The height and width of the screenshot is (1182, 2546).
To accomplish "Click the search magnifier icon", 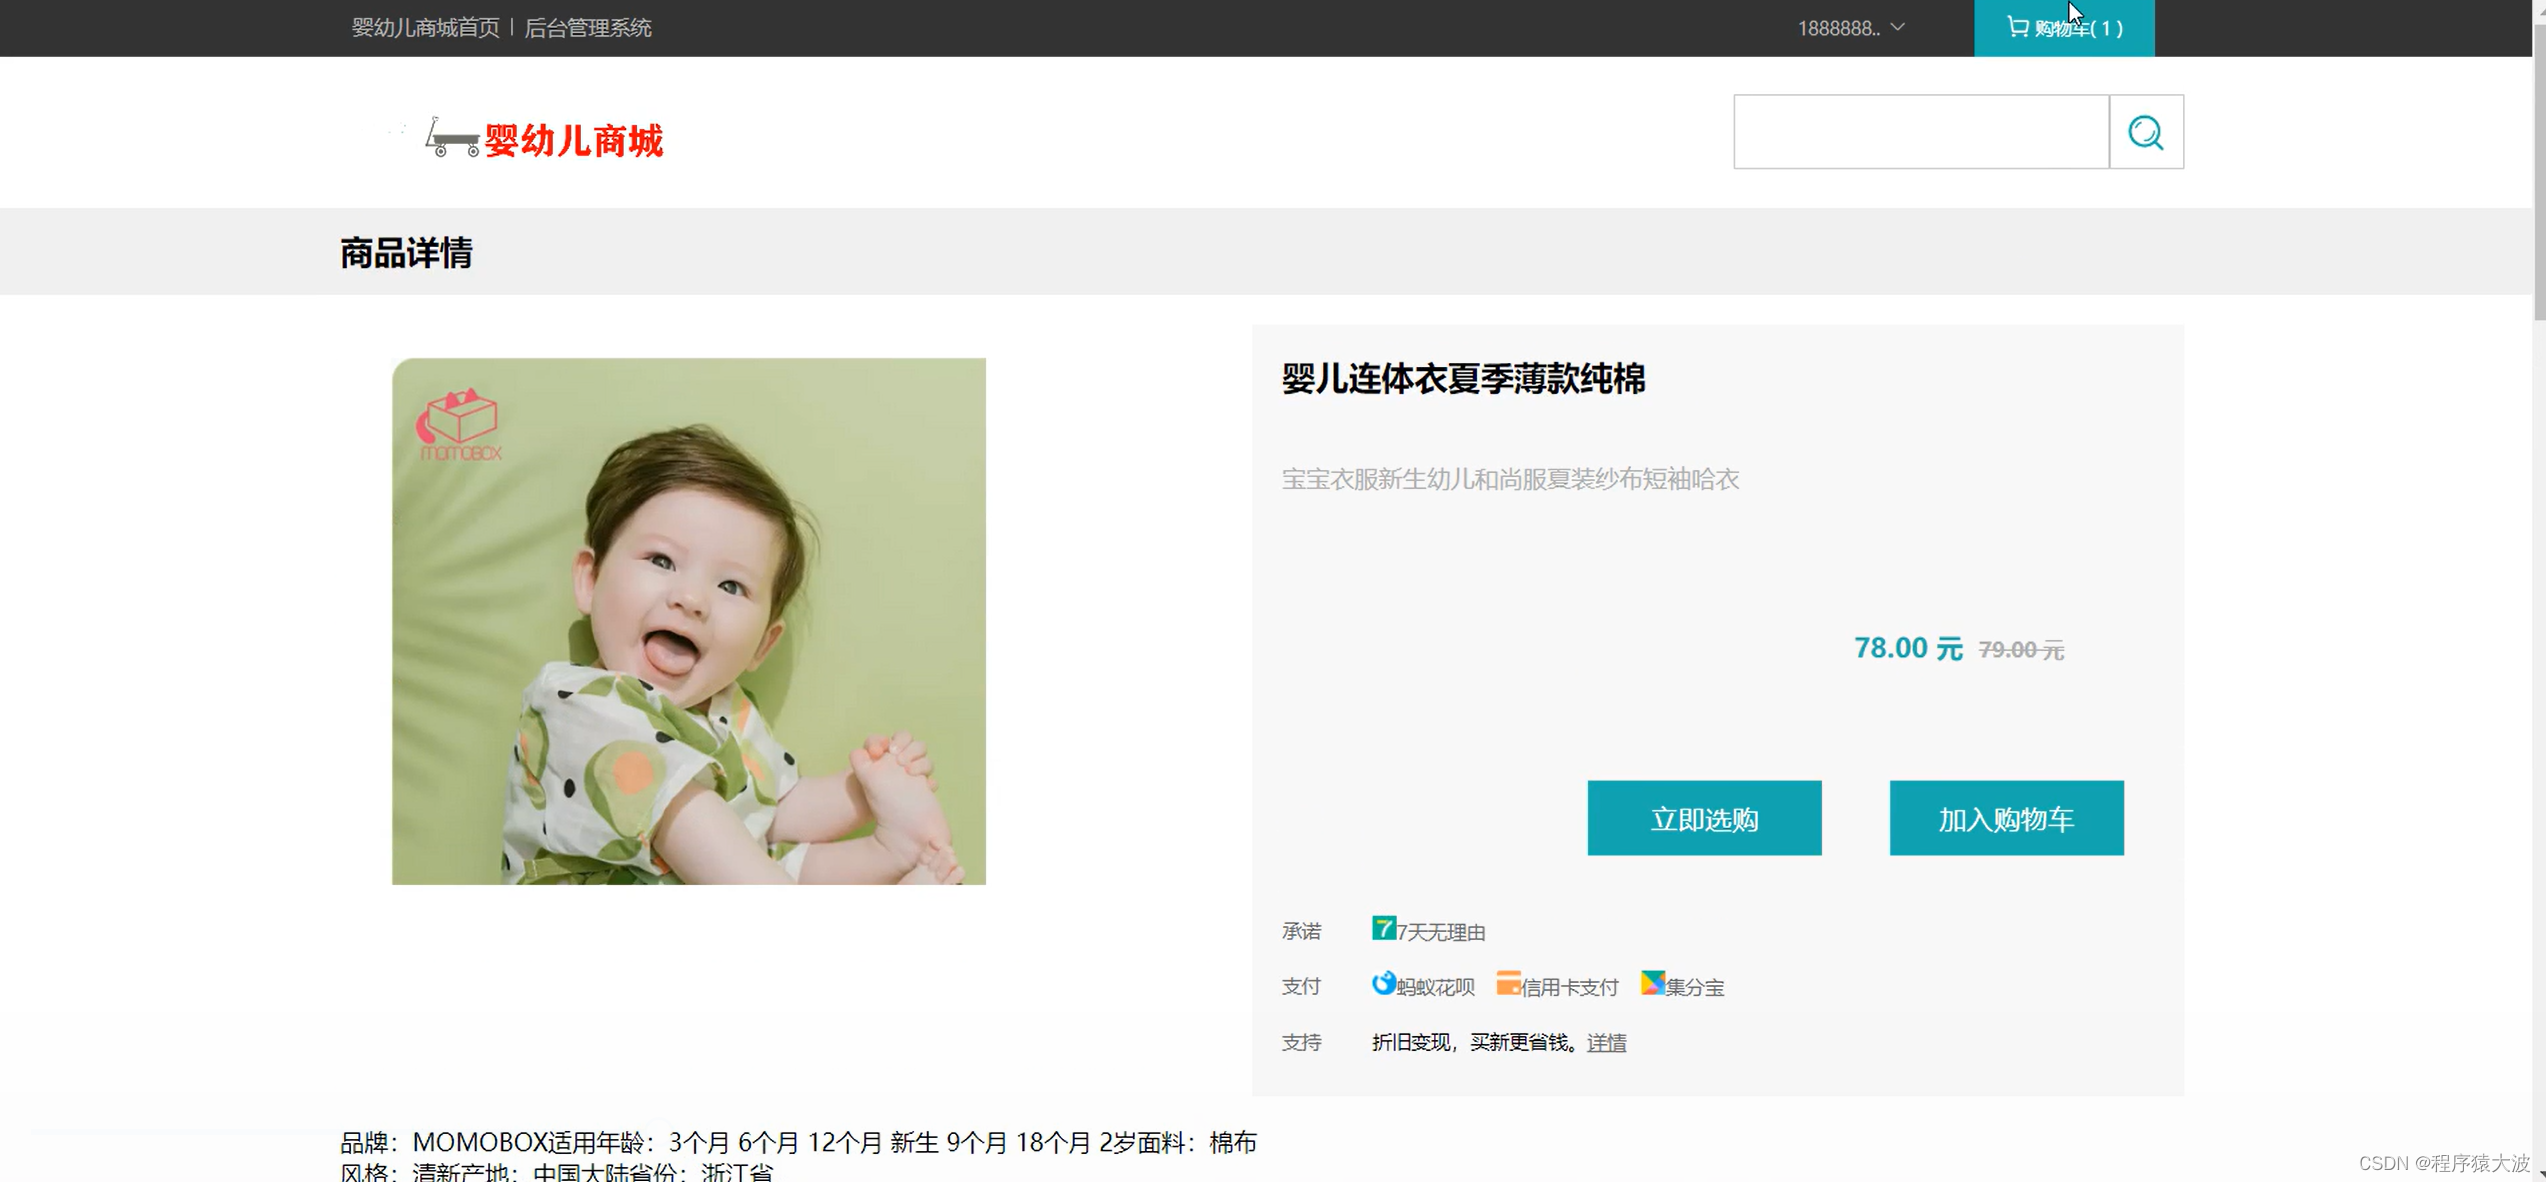I will pyautogui.click(x=2146, y=131).
